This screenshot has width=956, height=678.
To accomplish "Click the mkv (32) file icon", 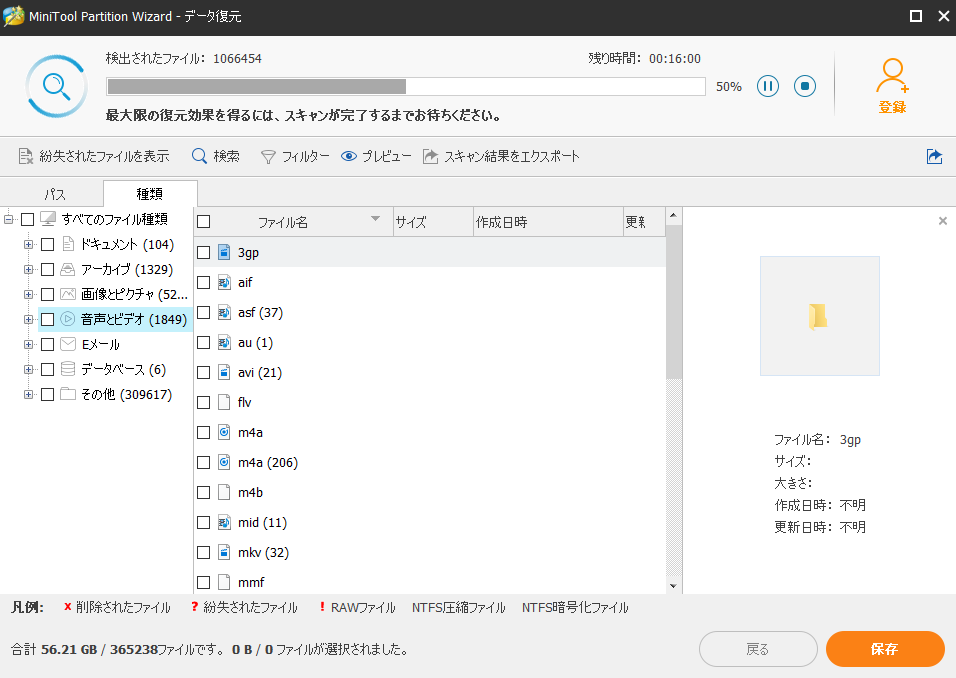I will tap(224, 552).
